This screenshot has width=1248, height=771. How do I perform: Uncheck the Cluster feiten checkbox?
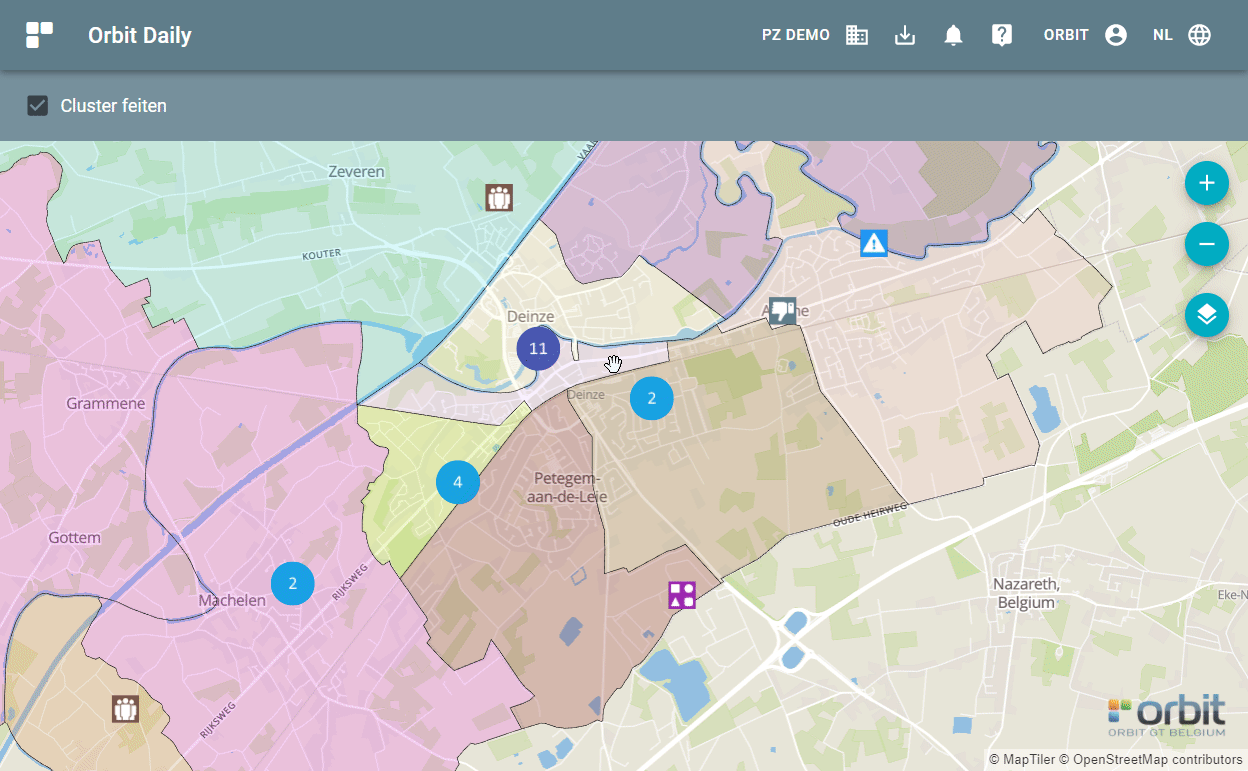[x=38, y=106]
